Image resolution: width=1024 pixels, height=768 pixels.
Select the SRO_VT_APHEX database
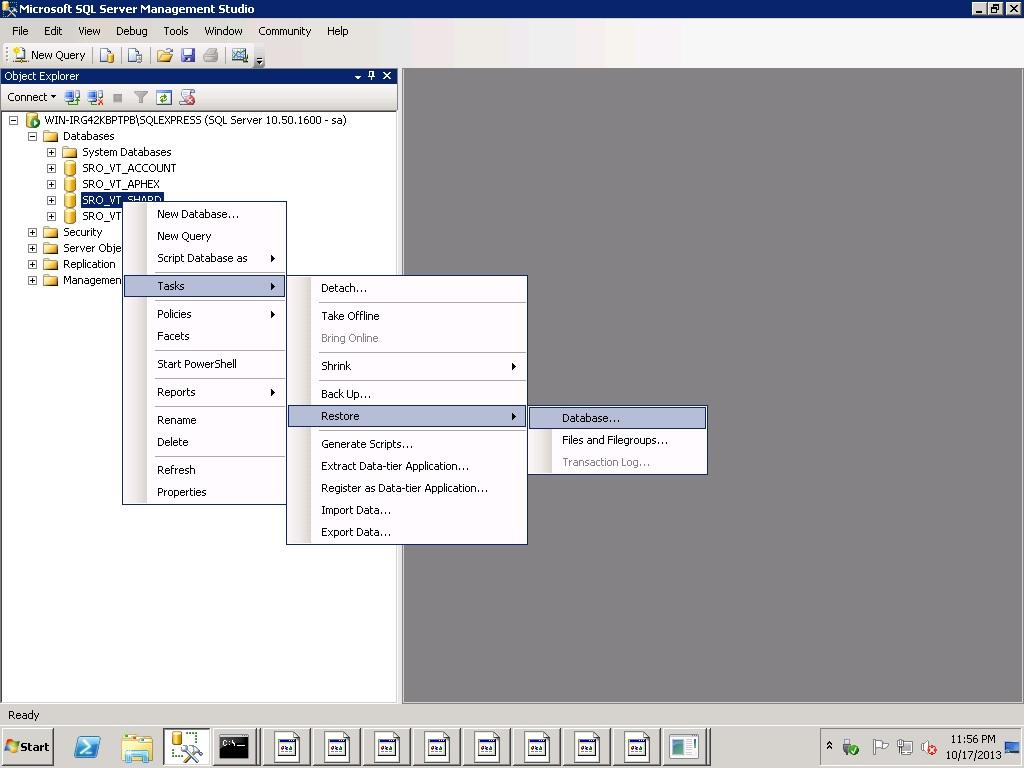point(121,184)
